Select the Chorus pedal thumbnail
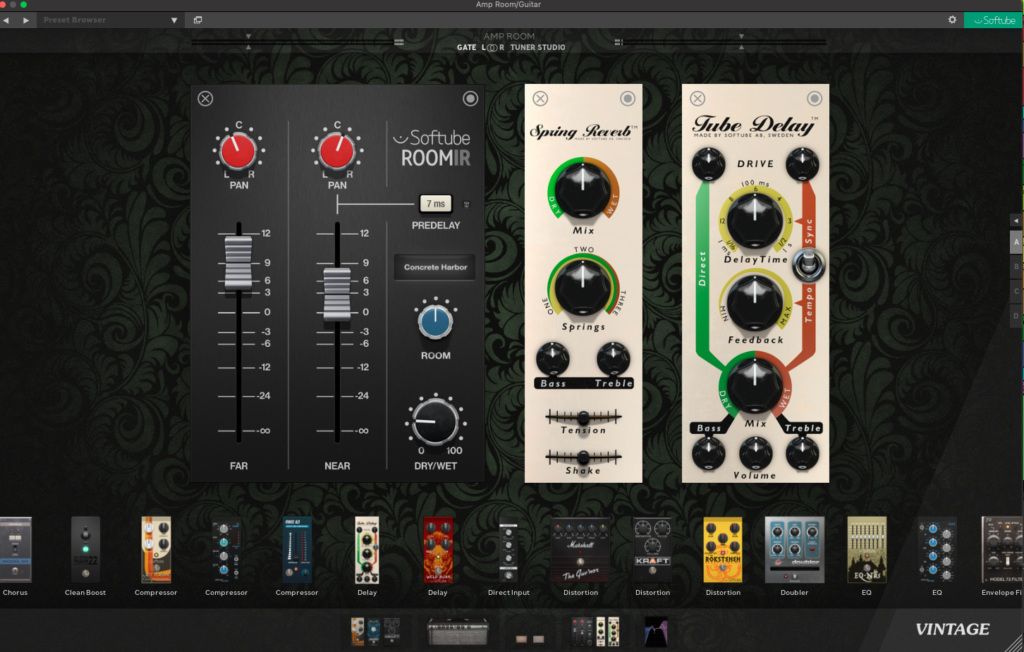The width and height of the screenshot is (1024, 652). click(15, 549)
